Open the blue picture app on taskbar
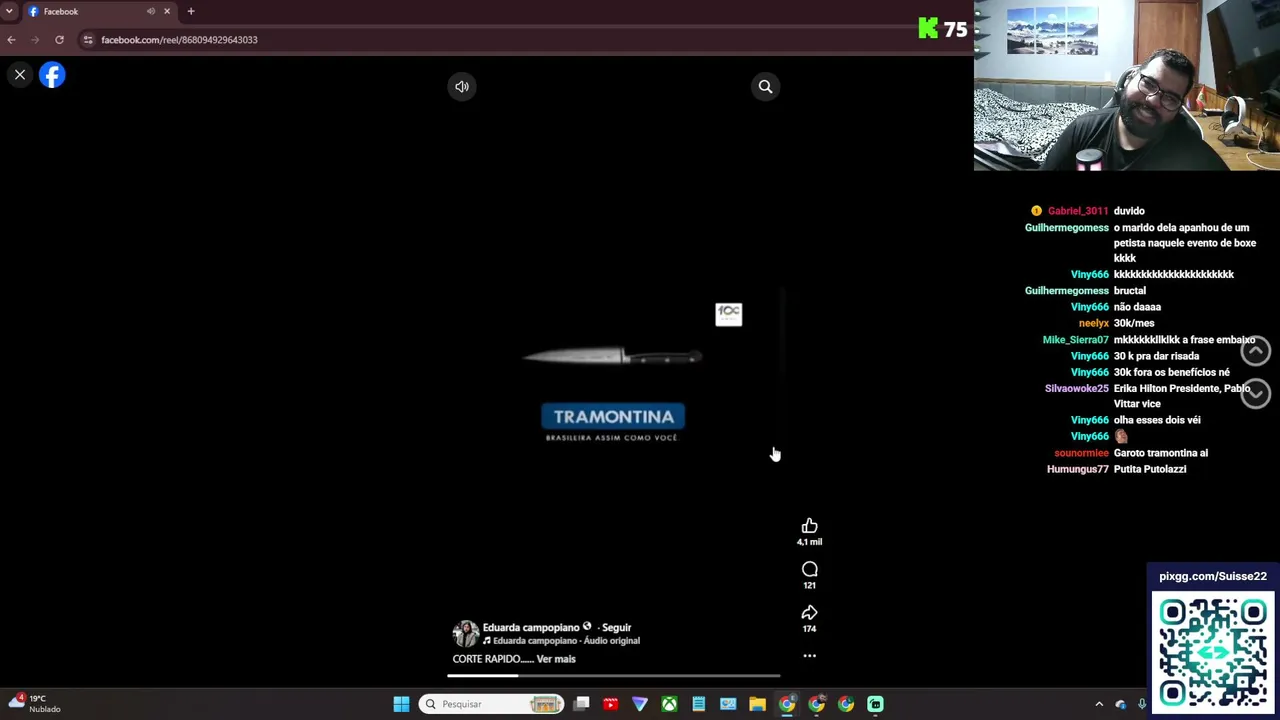The width and height of the screenshot is (1280, 720). (728, 704)
